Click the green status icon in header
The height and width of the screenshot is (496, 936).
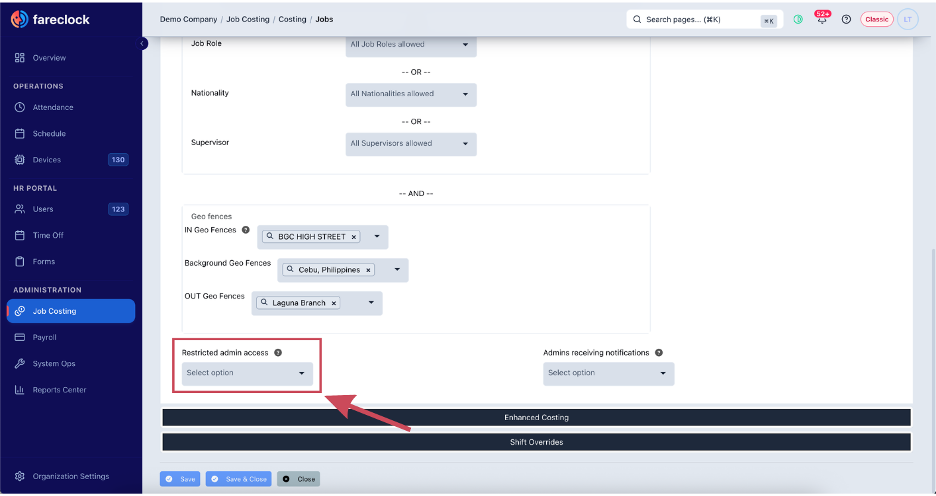point(798,19)
